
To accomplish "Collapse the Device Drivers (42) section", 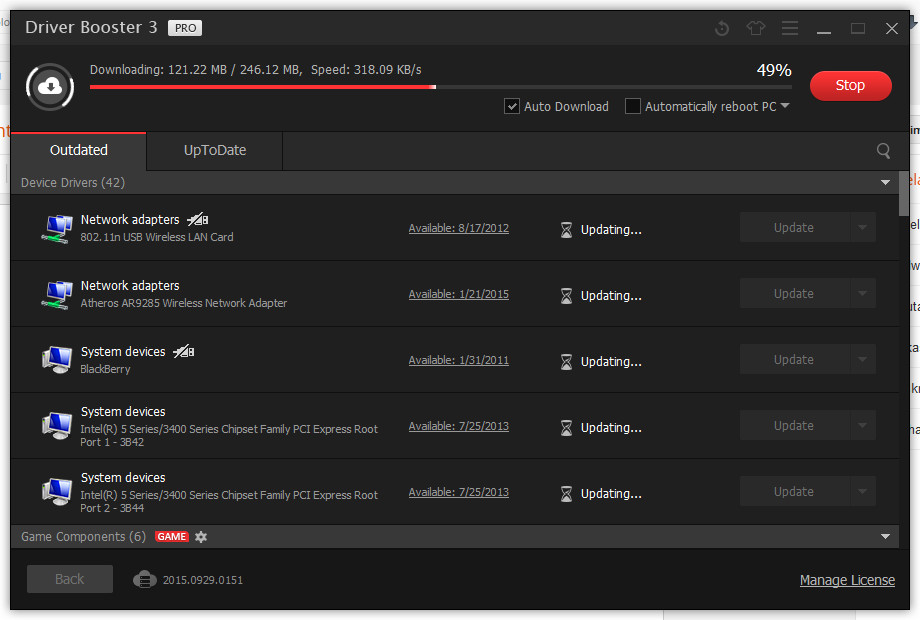I will coord(885,182).
